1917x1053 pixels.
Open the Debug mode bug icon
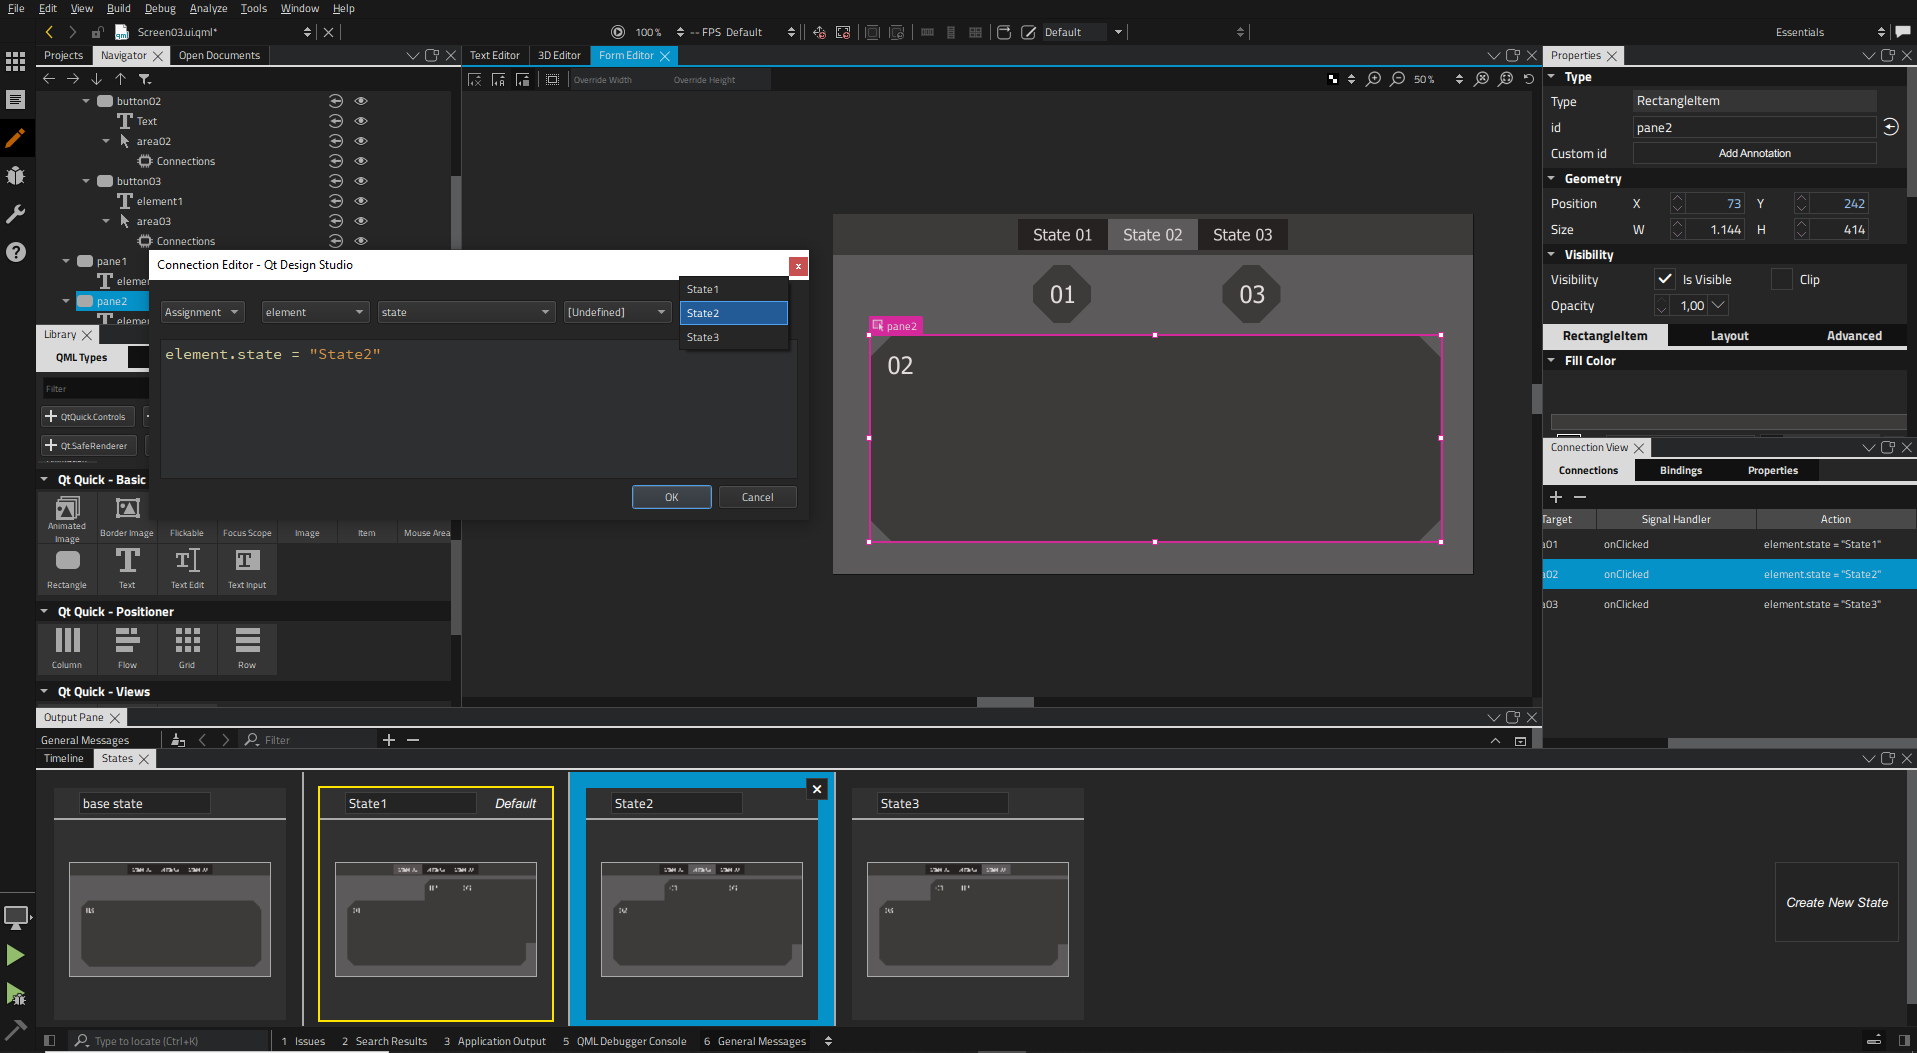15,176
